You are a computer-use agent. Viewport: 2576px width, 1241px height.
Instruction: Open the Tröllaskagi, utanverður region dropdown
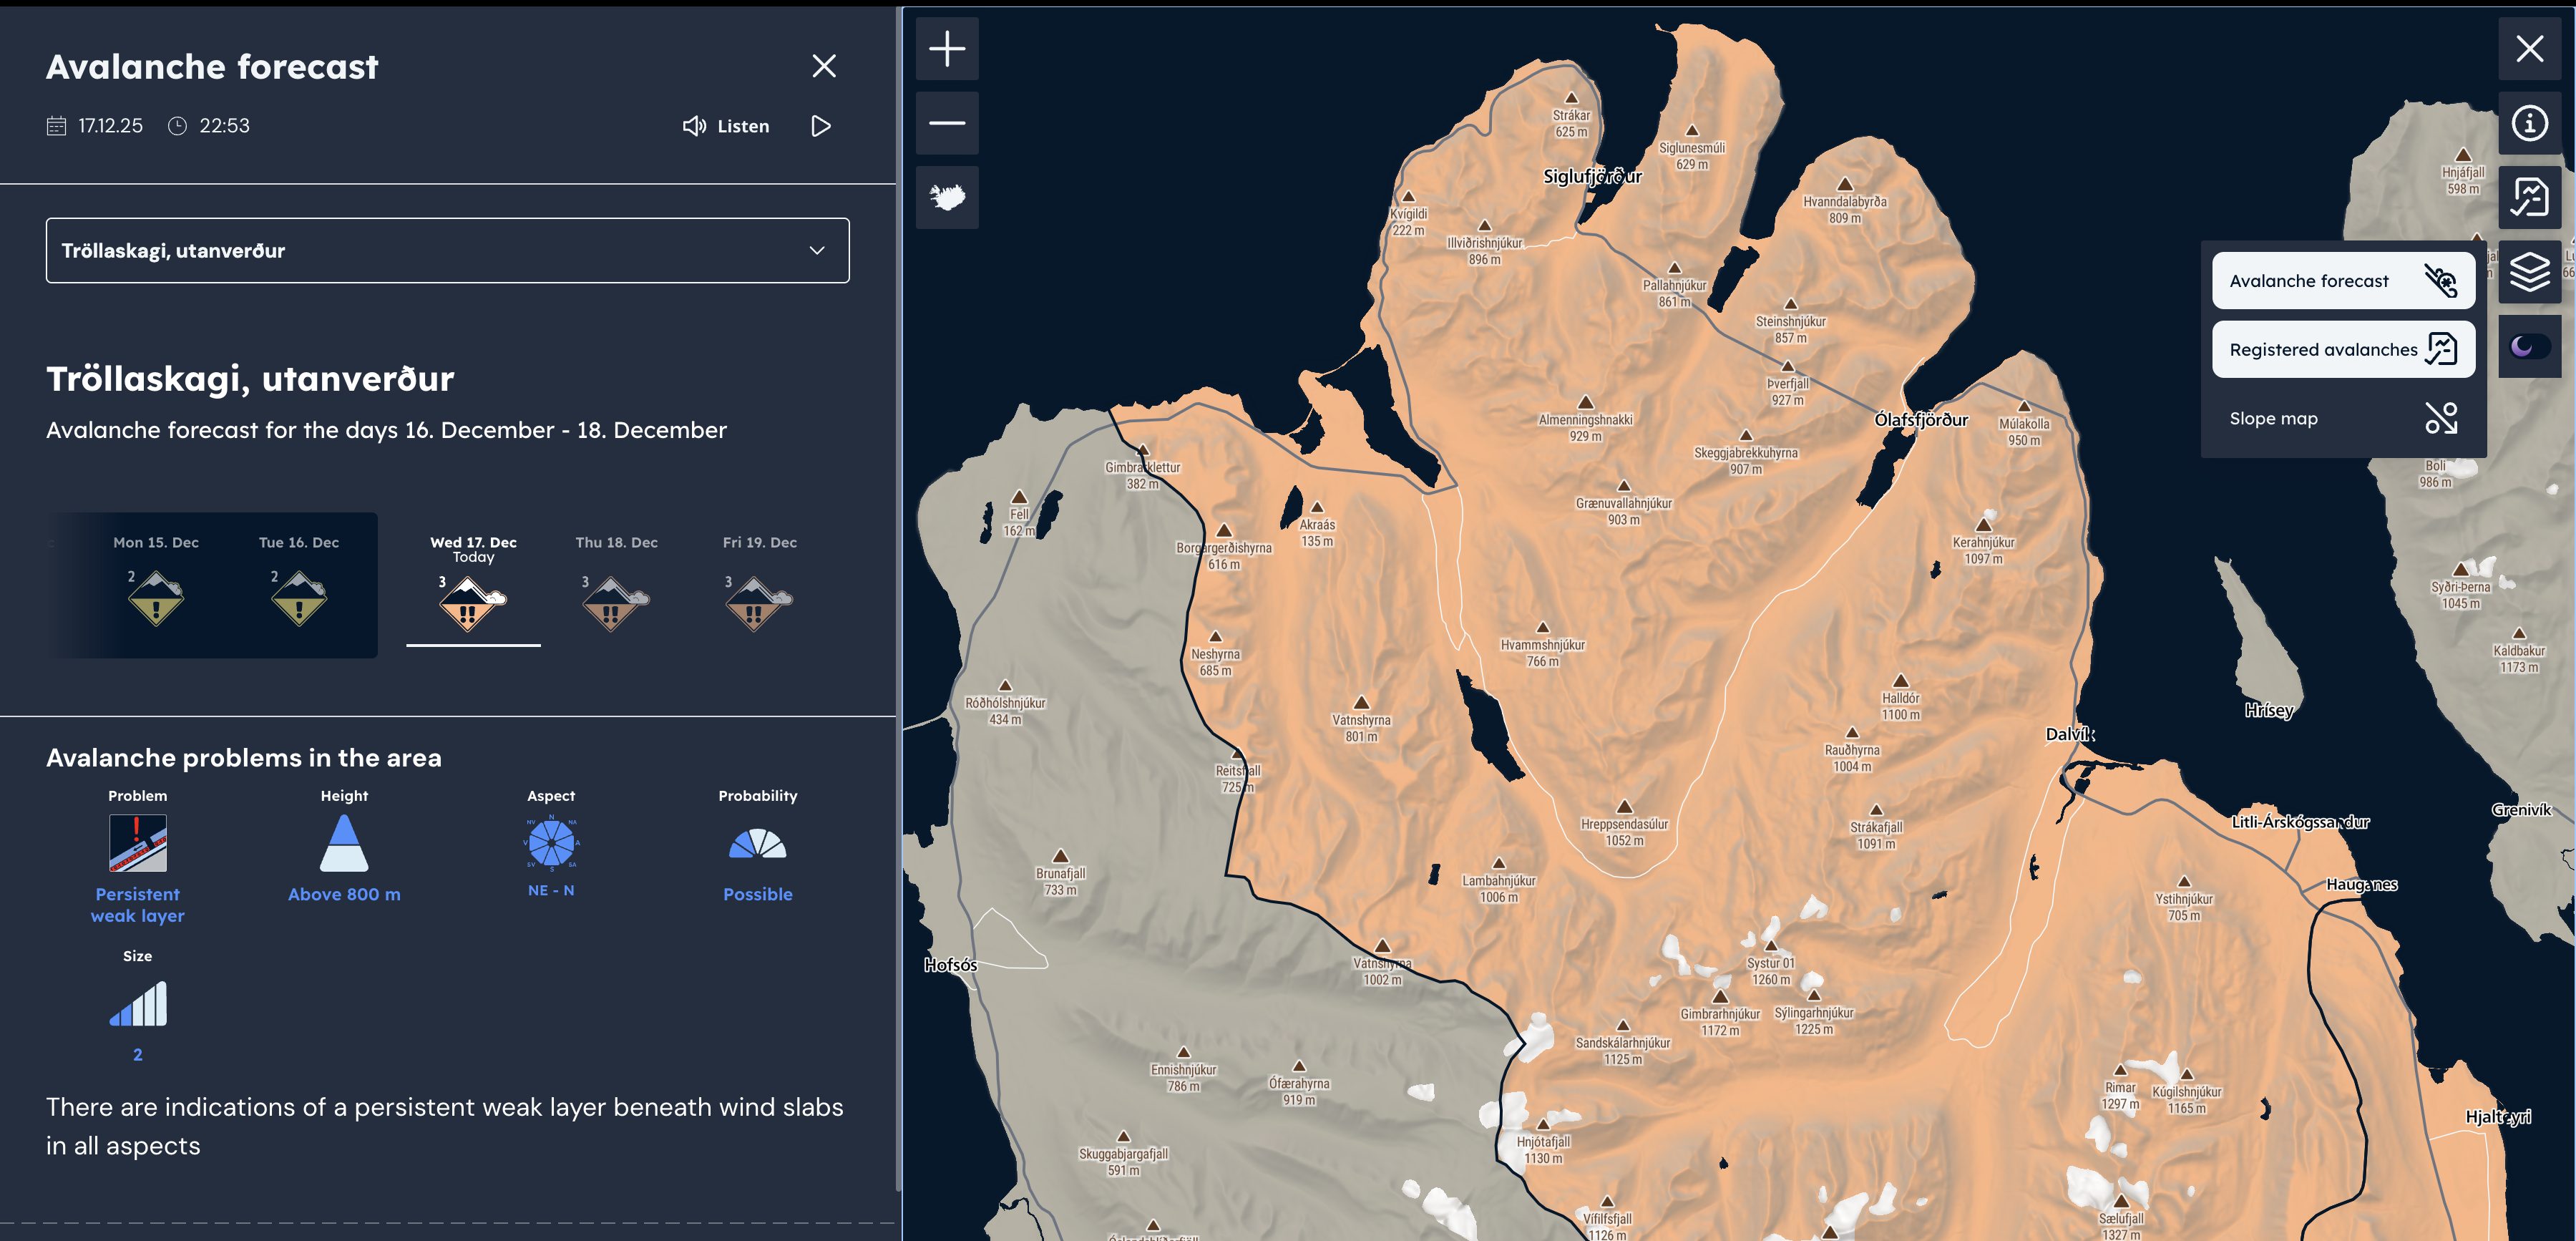[447, 250]
